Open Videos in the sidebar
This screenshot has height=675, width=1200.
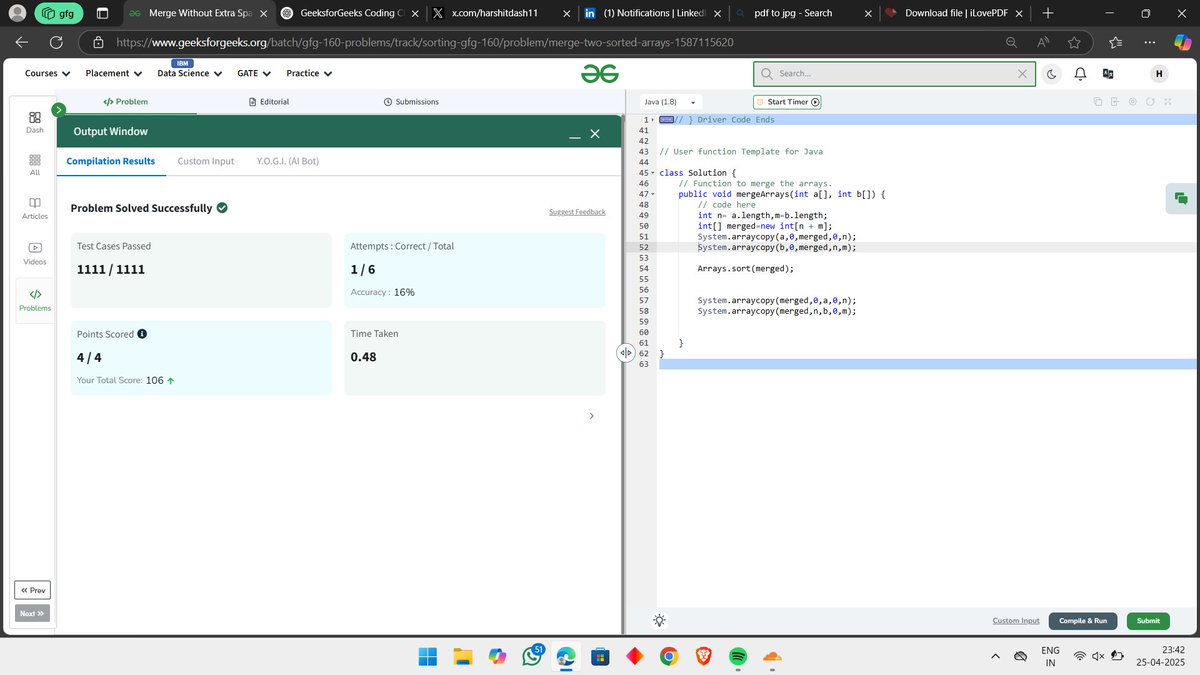point(34,253)
